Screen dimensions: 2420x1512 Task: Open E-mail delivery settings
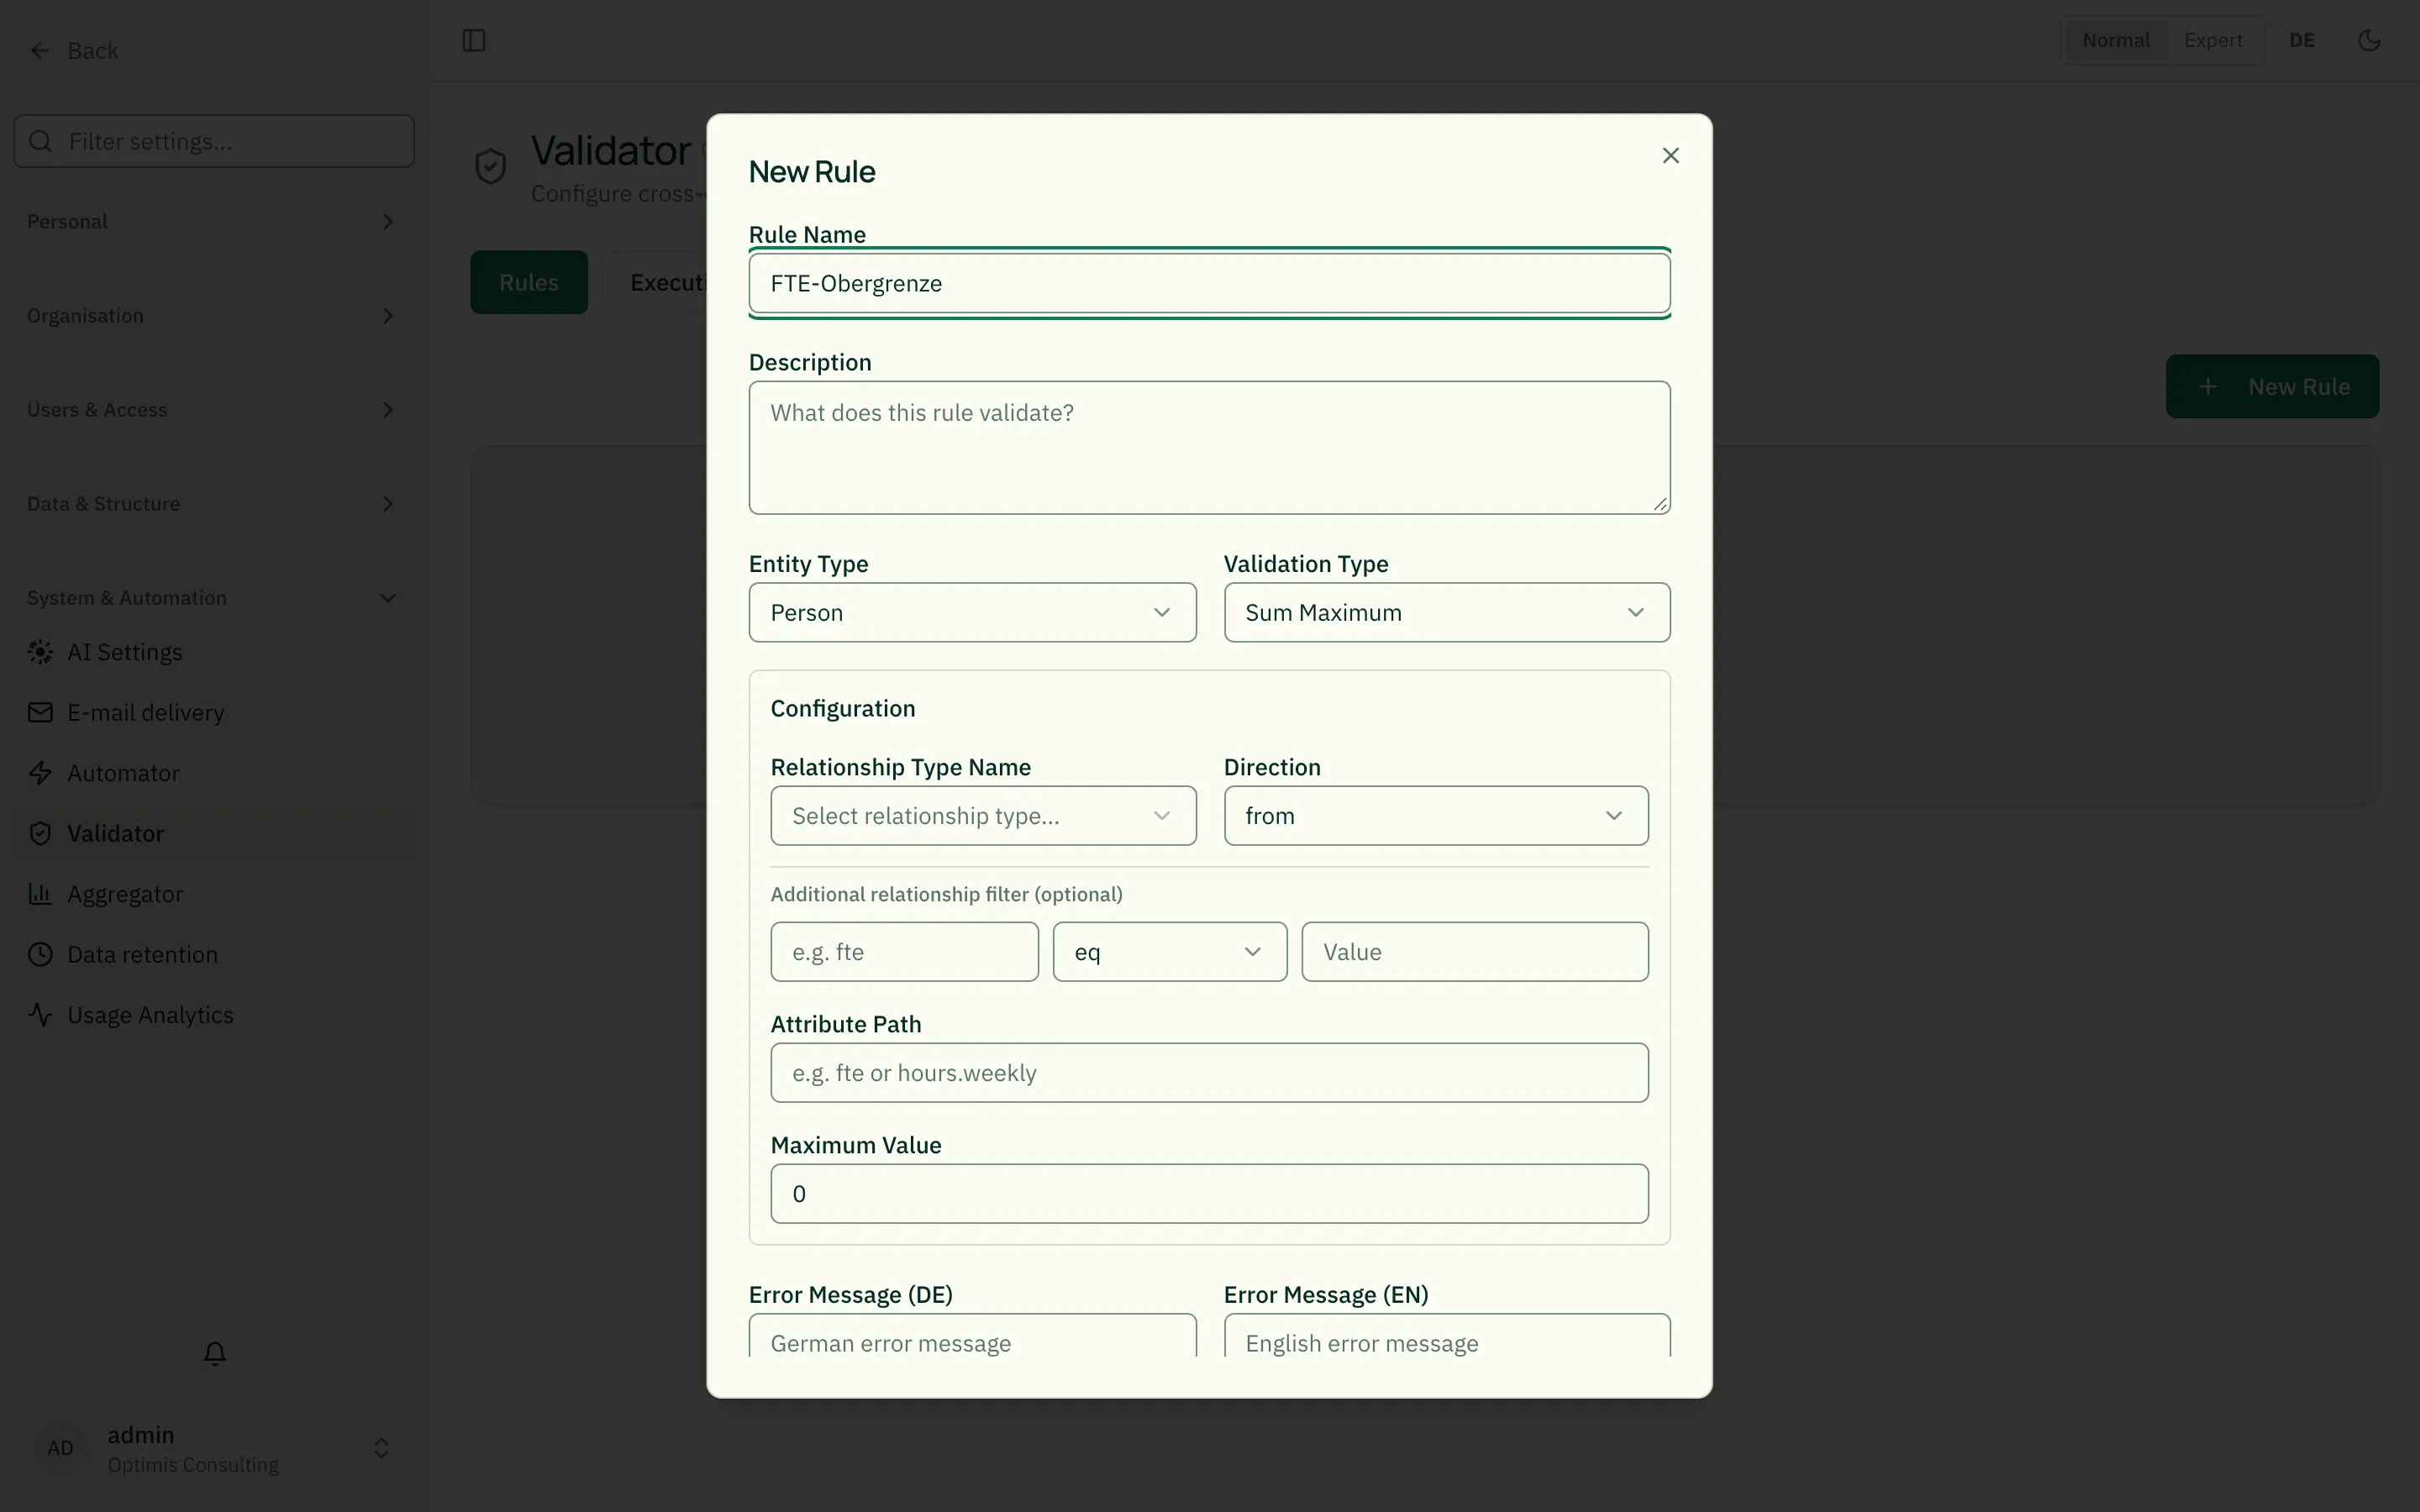point(214,712)
